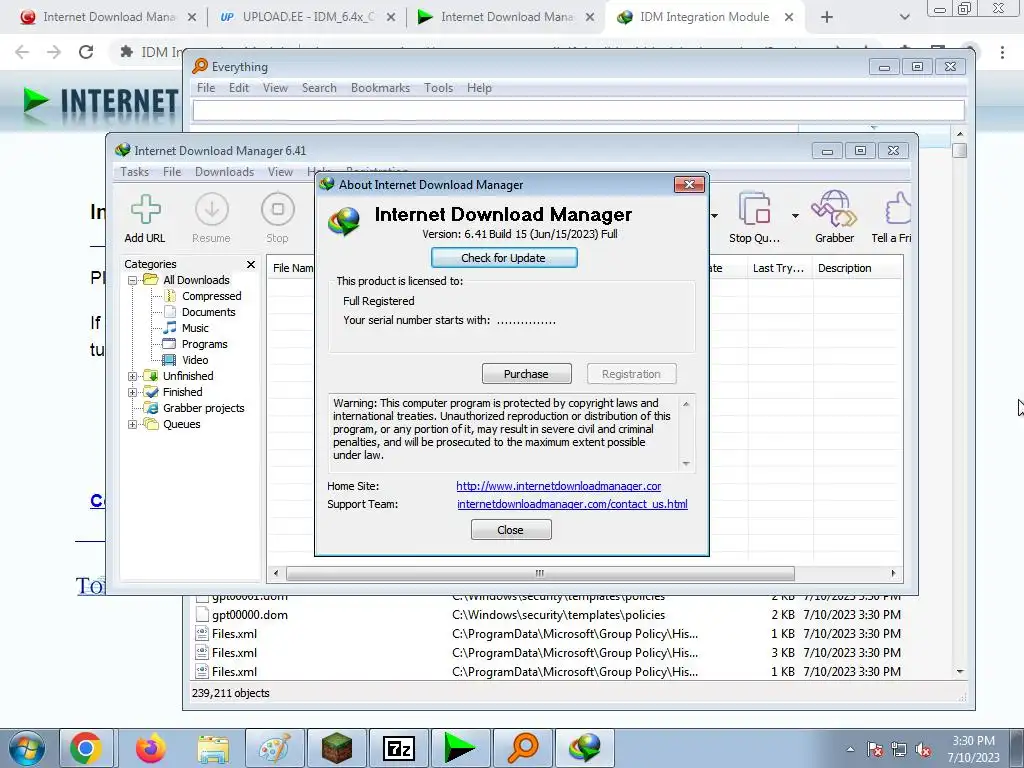Click the browser back arrow
1024x768 pixels.
tap(22, 52)
